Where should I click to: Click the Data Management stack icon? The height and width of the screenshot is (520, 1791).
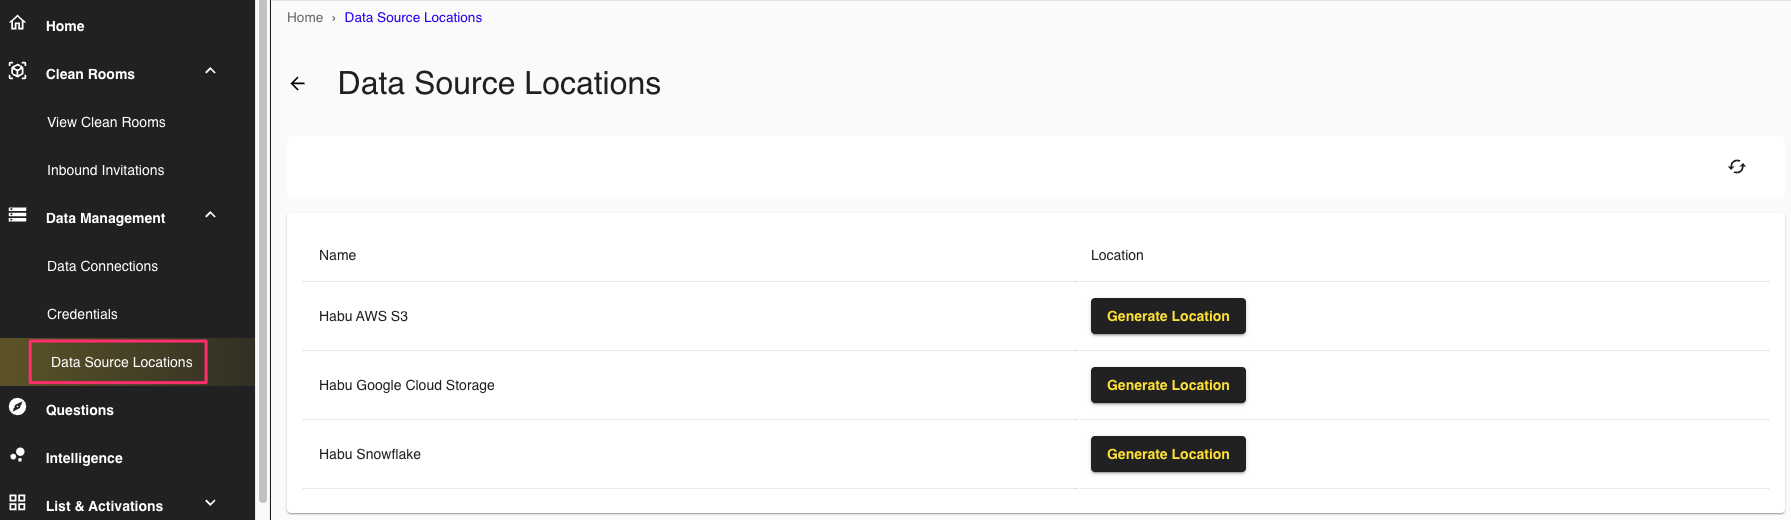click(17, 215)
